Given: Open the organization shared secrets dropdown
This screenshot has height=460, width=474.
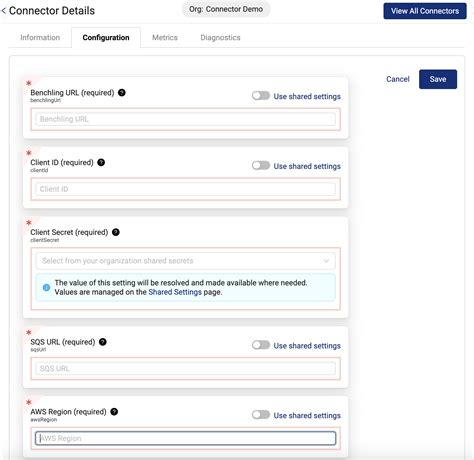Looking at the screenshot, I should click(x=185, y=261).
